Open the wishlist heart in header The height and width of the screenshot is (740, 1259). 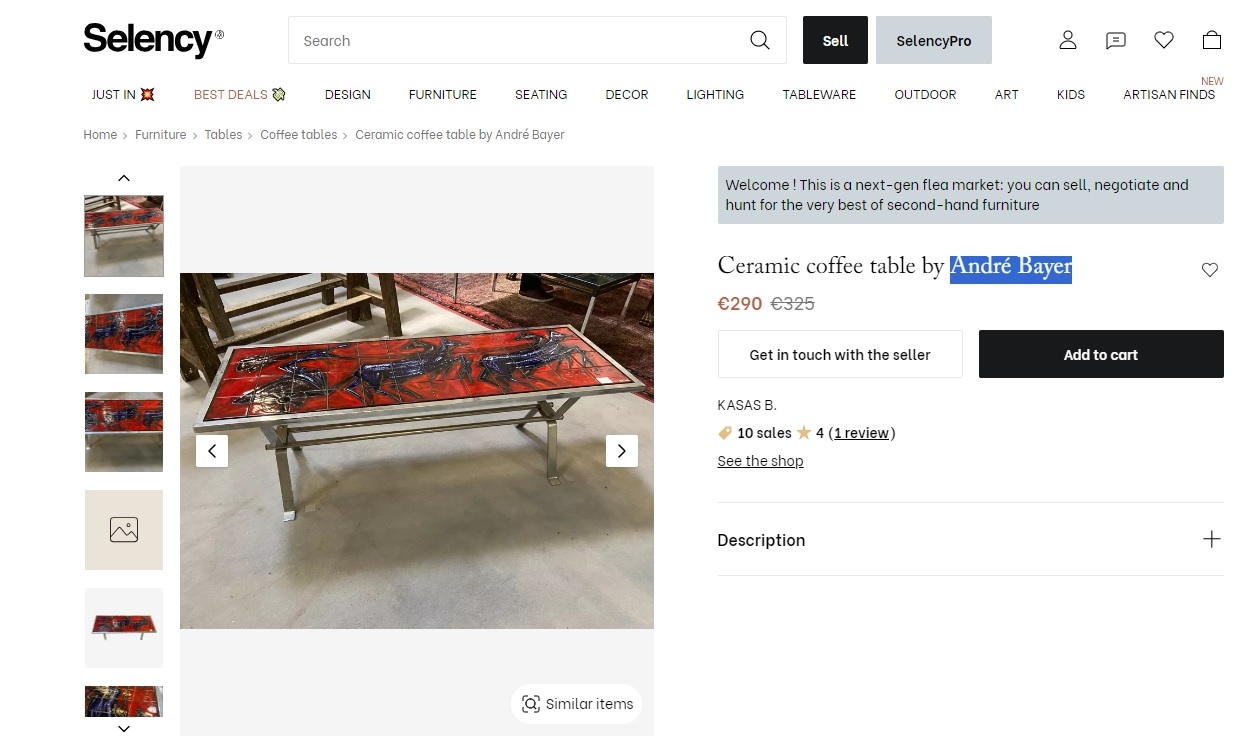point(1164,40)
